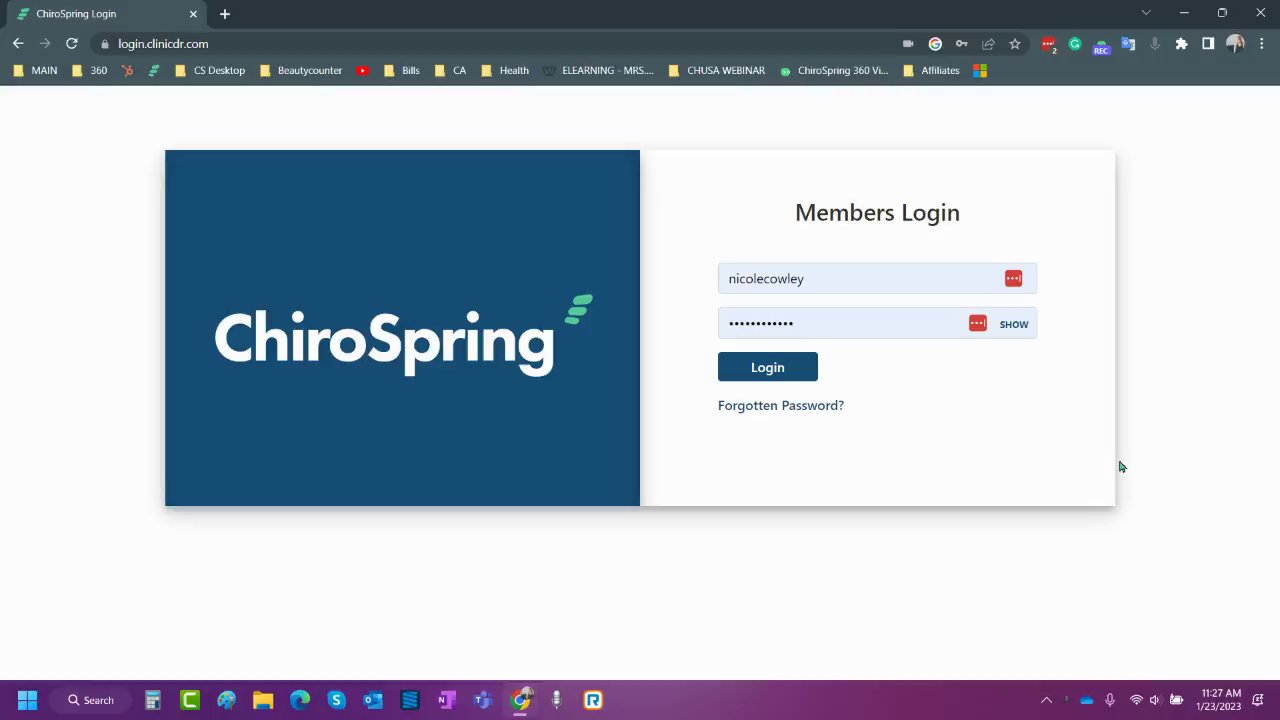Open the Grammarly extension
The height and width of the screenshot is (720, 1280).
1075,44
